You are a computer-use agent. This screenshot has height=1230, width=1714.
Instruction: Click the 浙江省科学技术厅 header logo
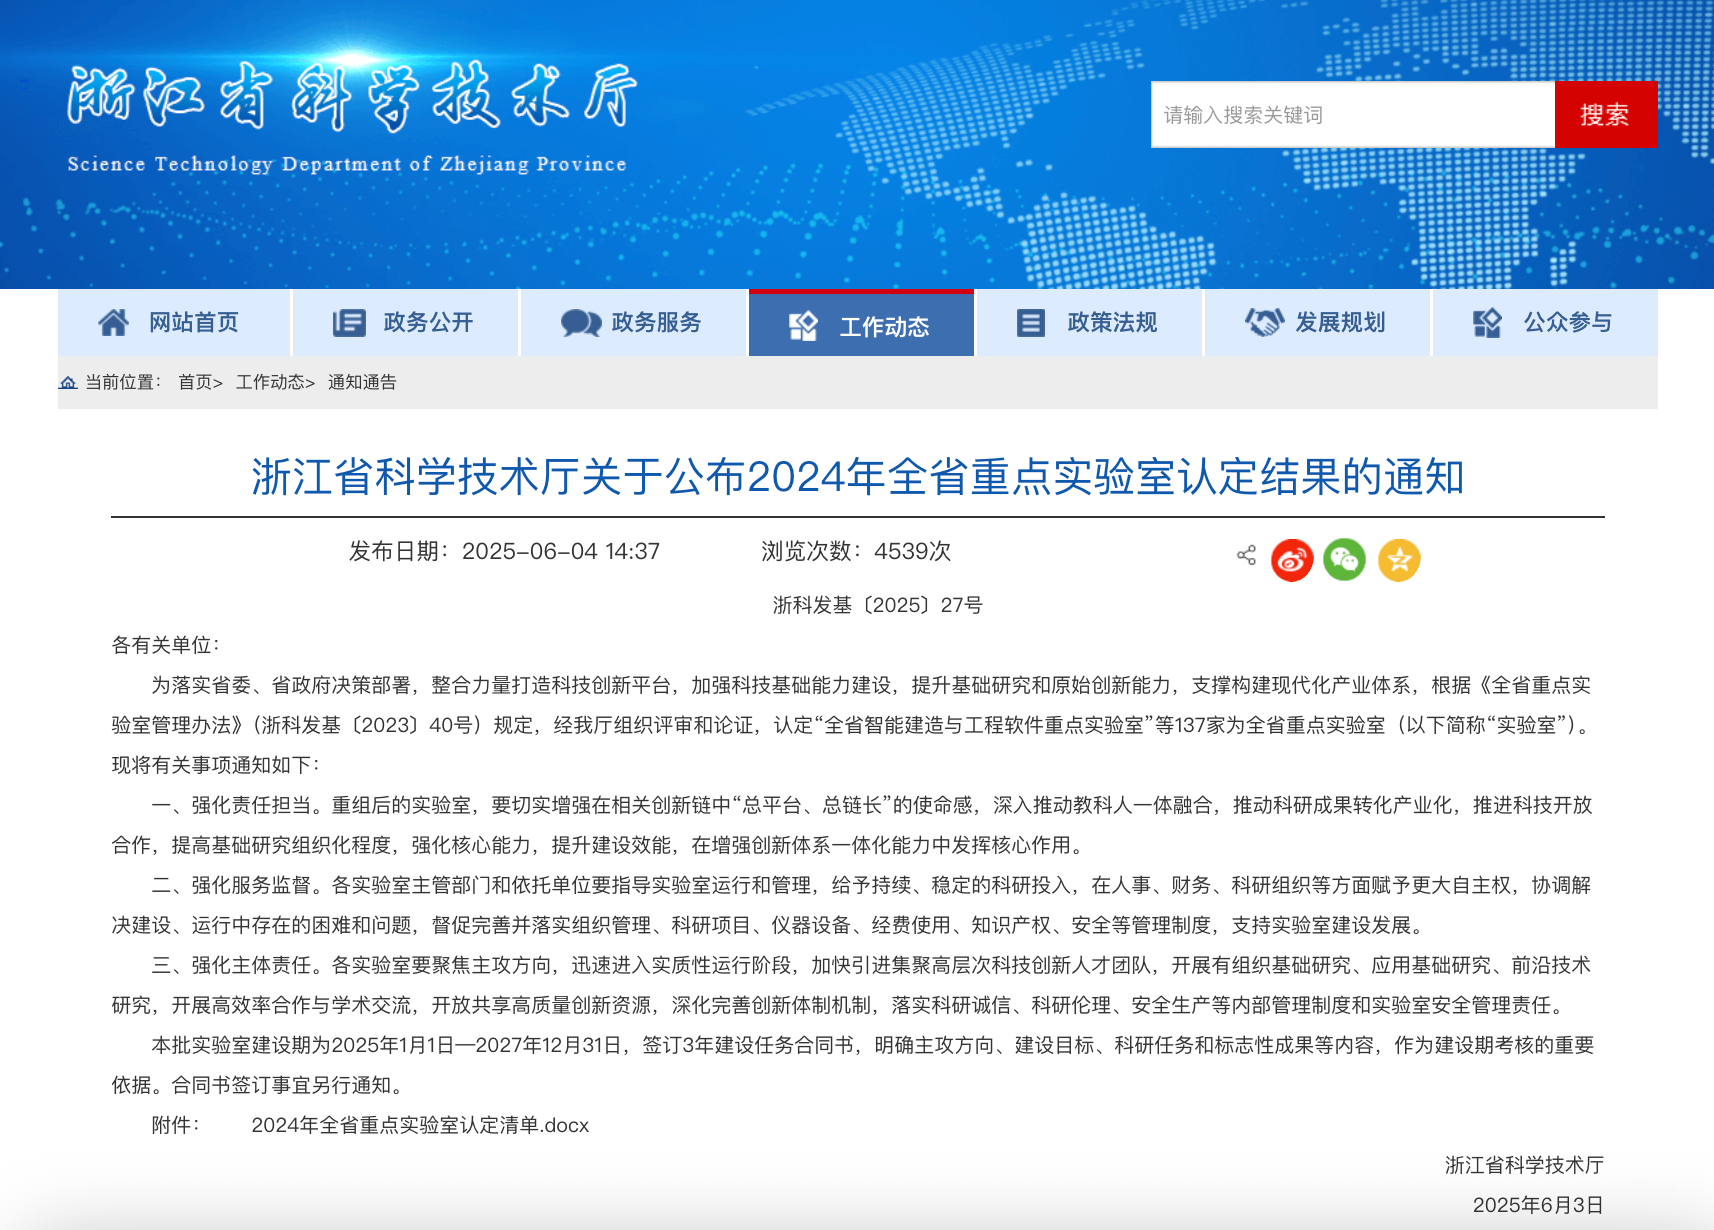[x=350, y=115]
